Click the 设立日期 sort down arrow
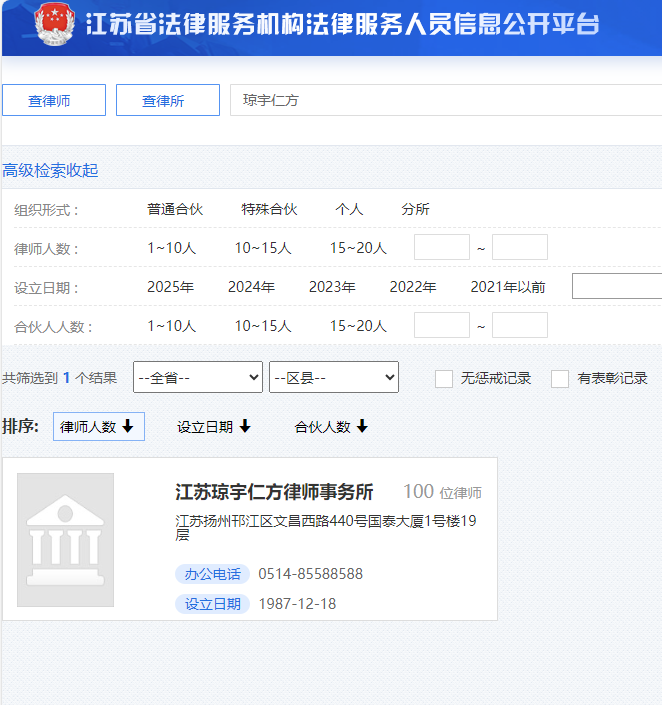The image size is (662, 705). 245,426
